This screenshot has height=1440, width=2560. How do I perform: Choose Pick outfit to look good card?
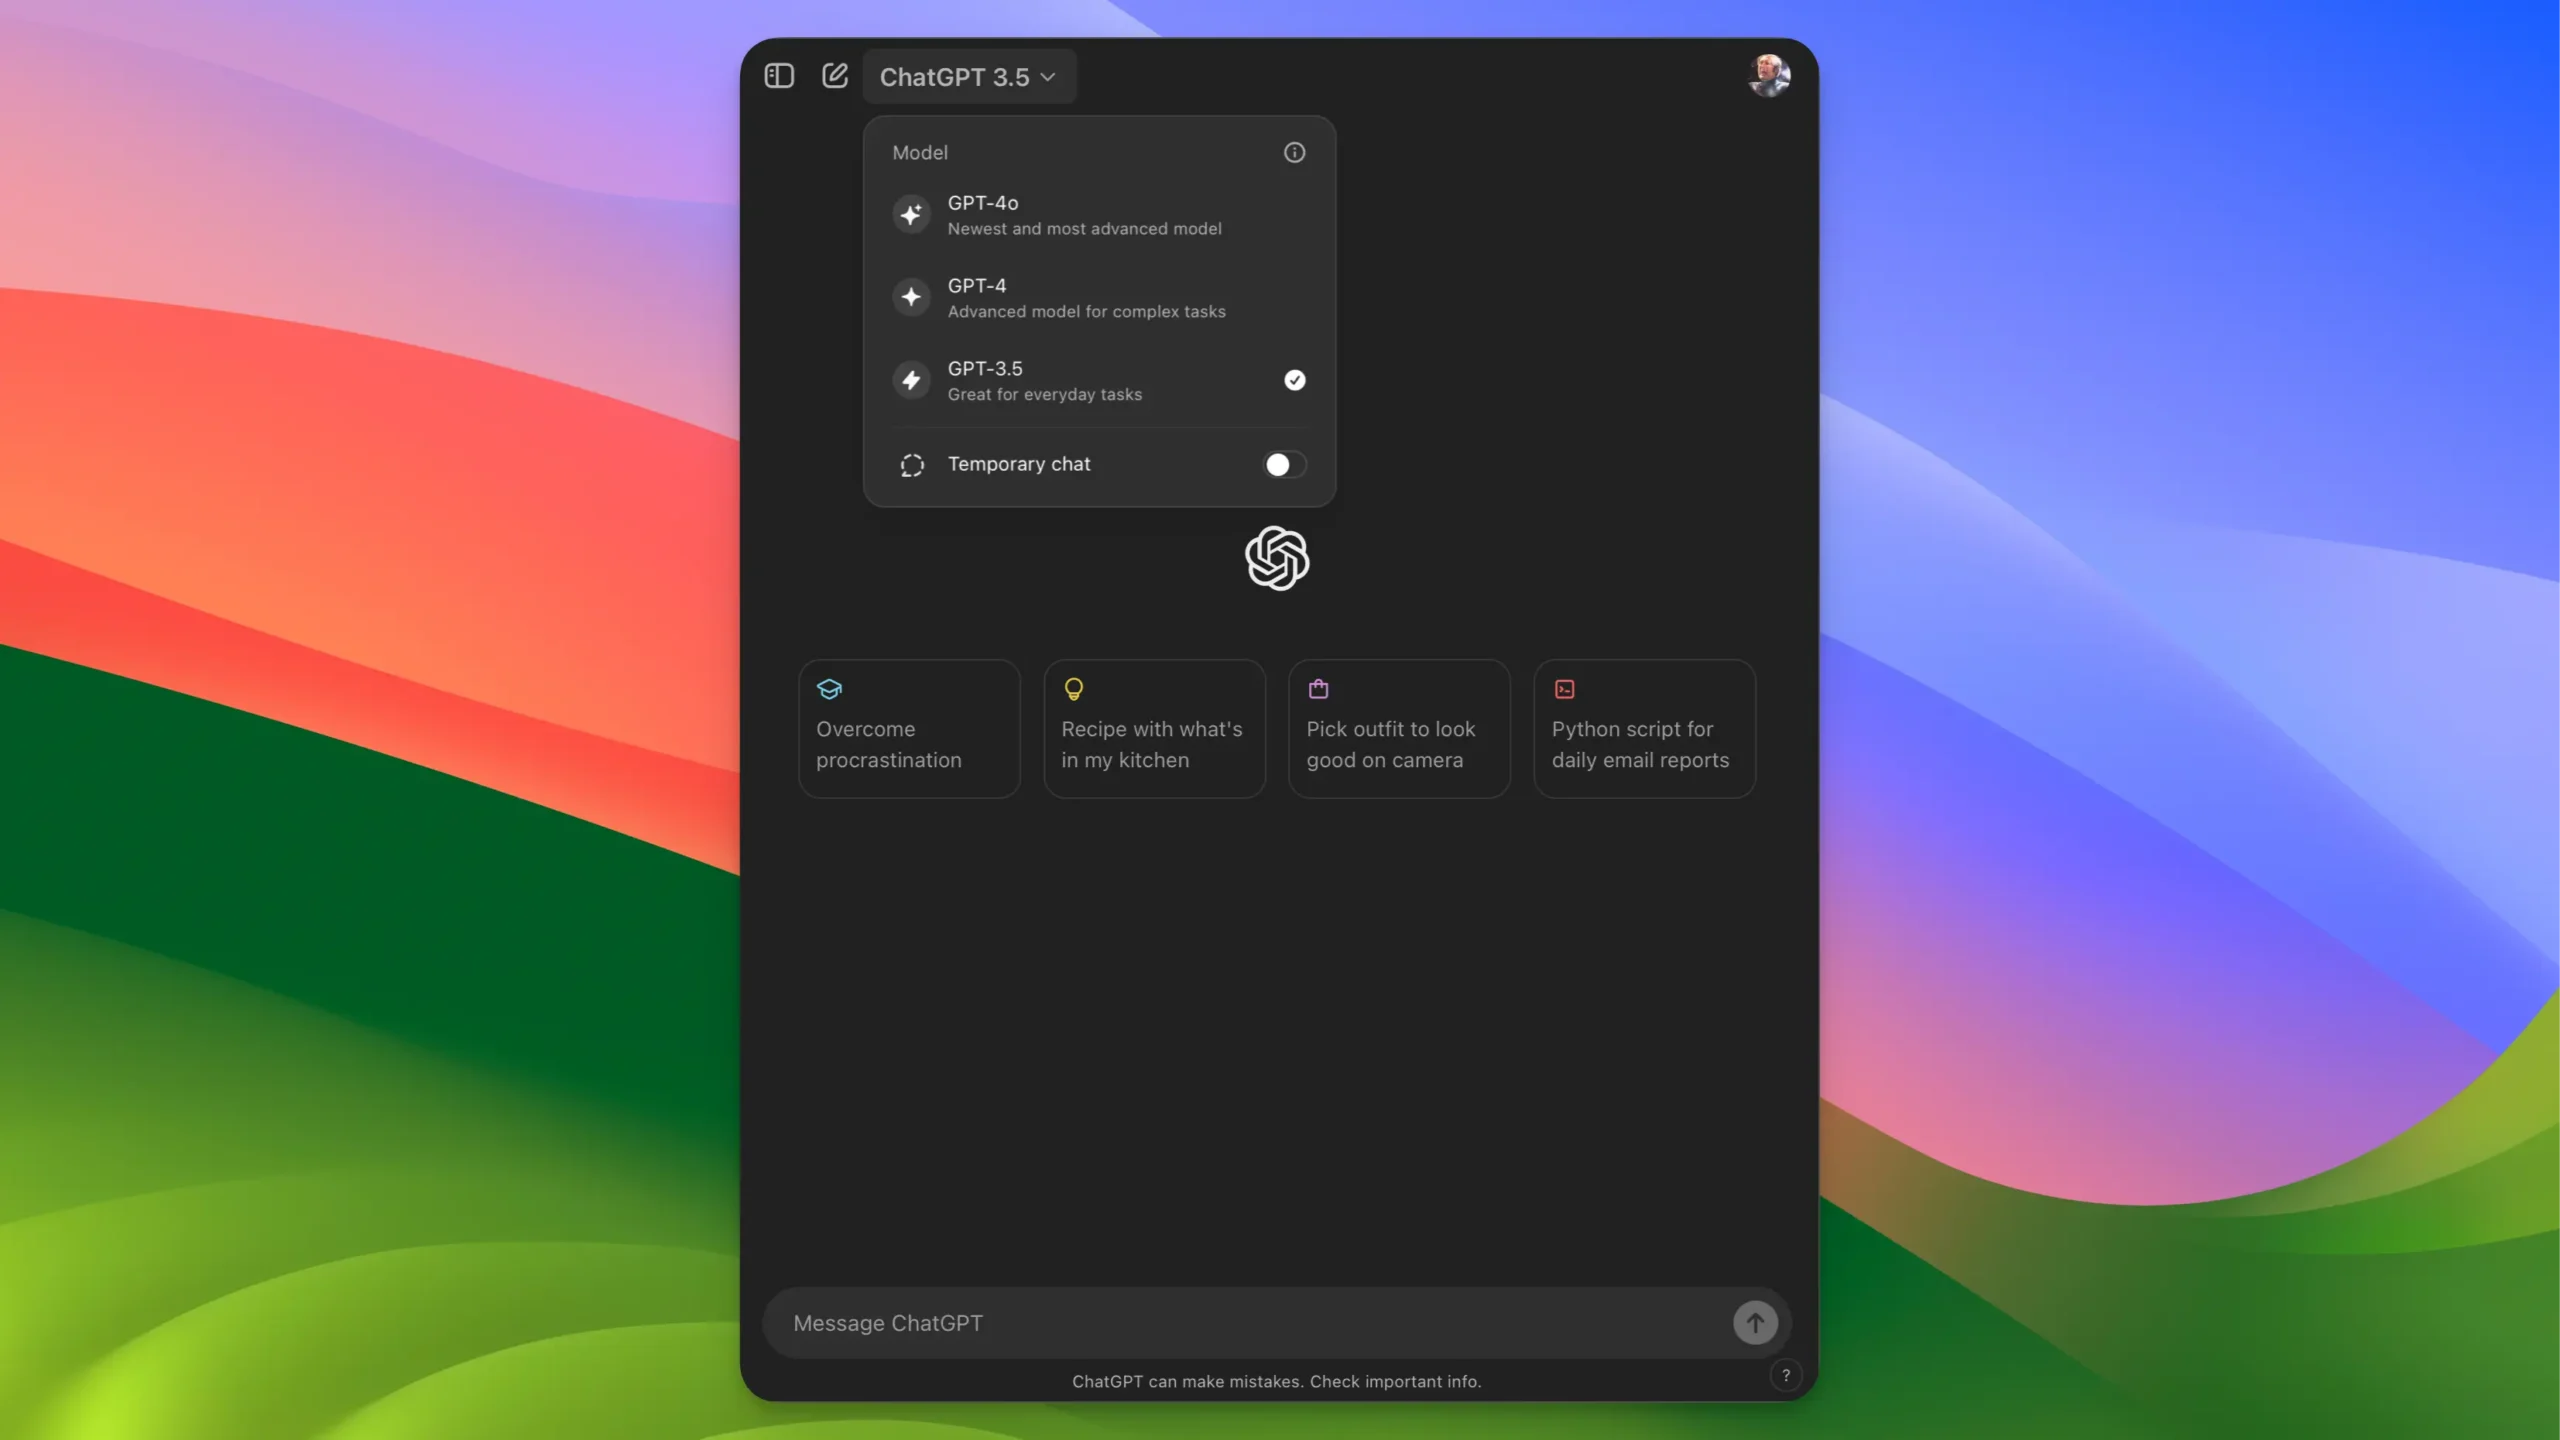(x=1399, y=729)
